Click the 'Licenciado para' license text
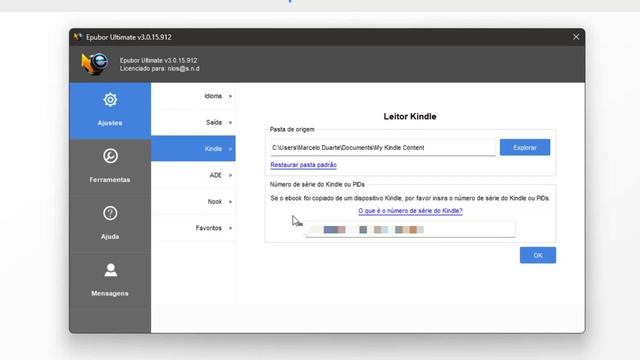Screen dimensions: 640x360 point(160,69)
